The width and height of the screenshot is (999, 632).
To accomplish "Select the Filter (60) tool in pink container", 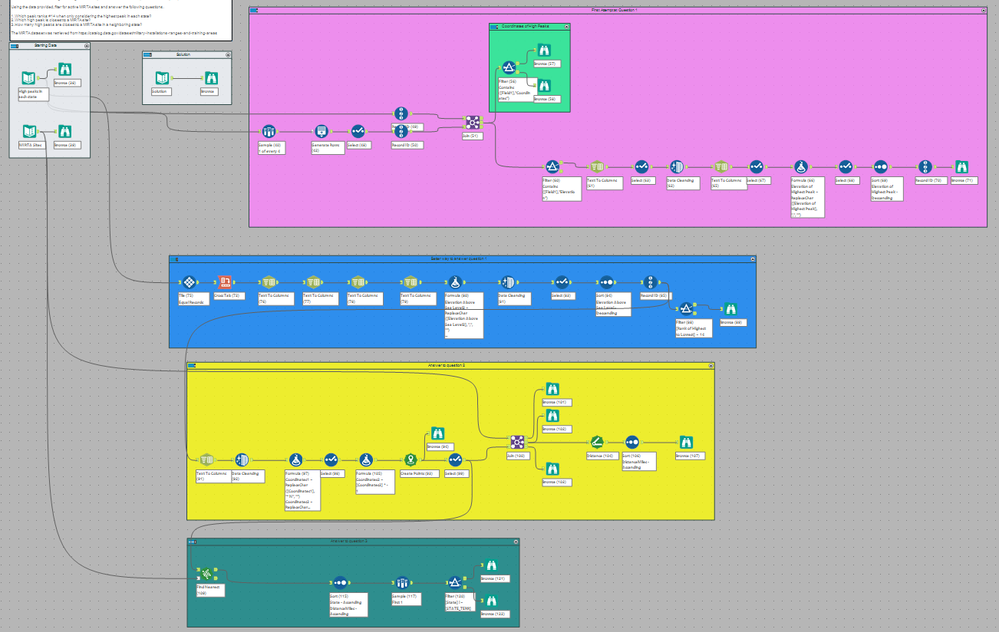I will coord(552,166).
